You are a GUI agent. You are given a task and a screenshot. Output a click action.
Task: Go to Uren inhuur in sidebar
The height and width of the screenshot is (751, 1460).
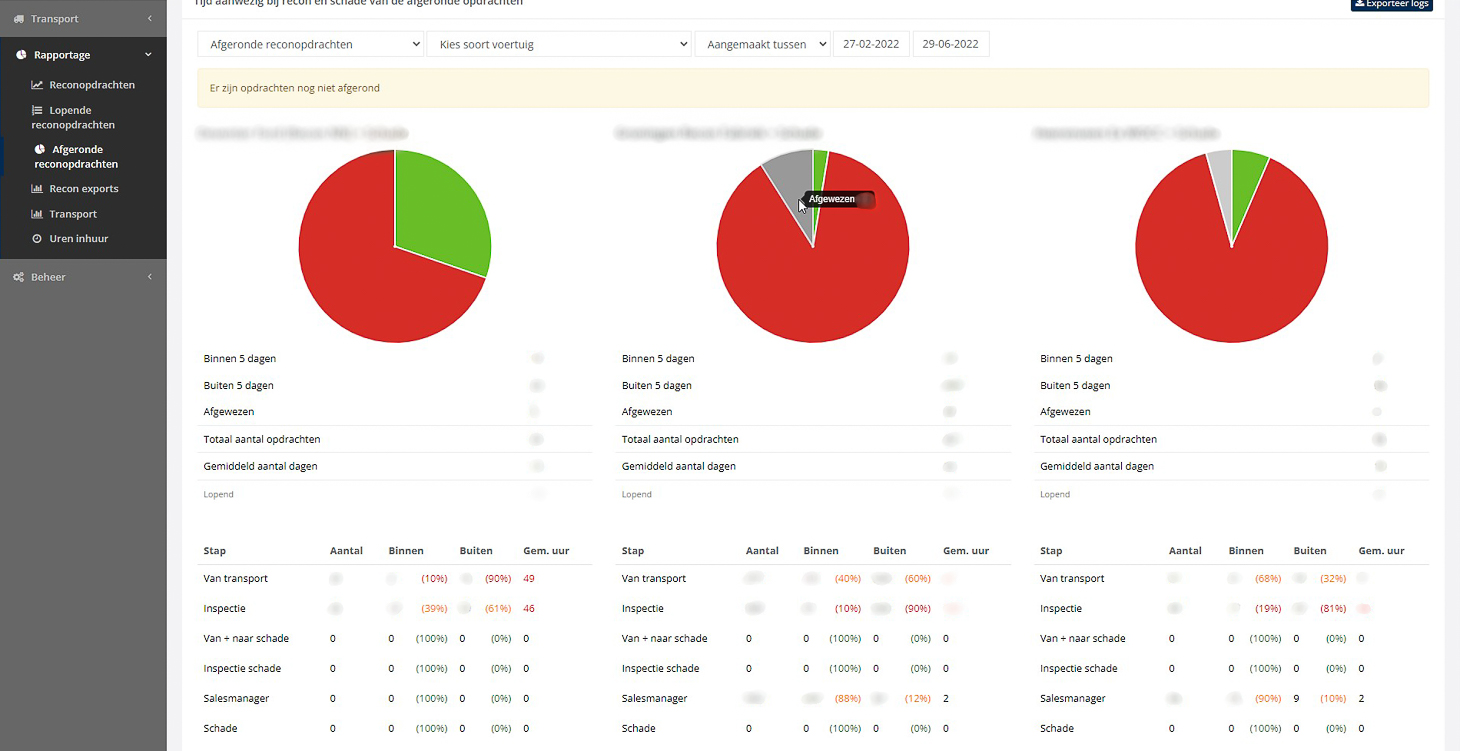(x=78, y=239)
